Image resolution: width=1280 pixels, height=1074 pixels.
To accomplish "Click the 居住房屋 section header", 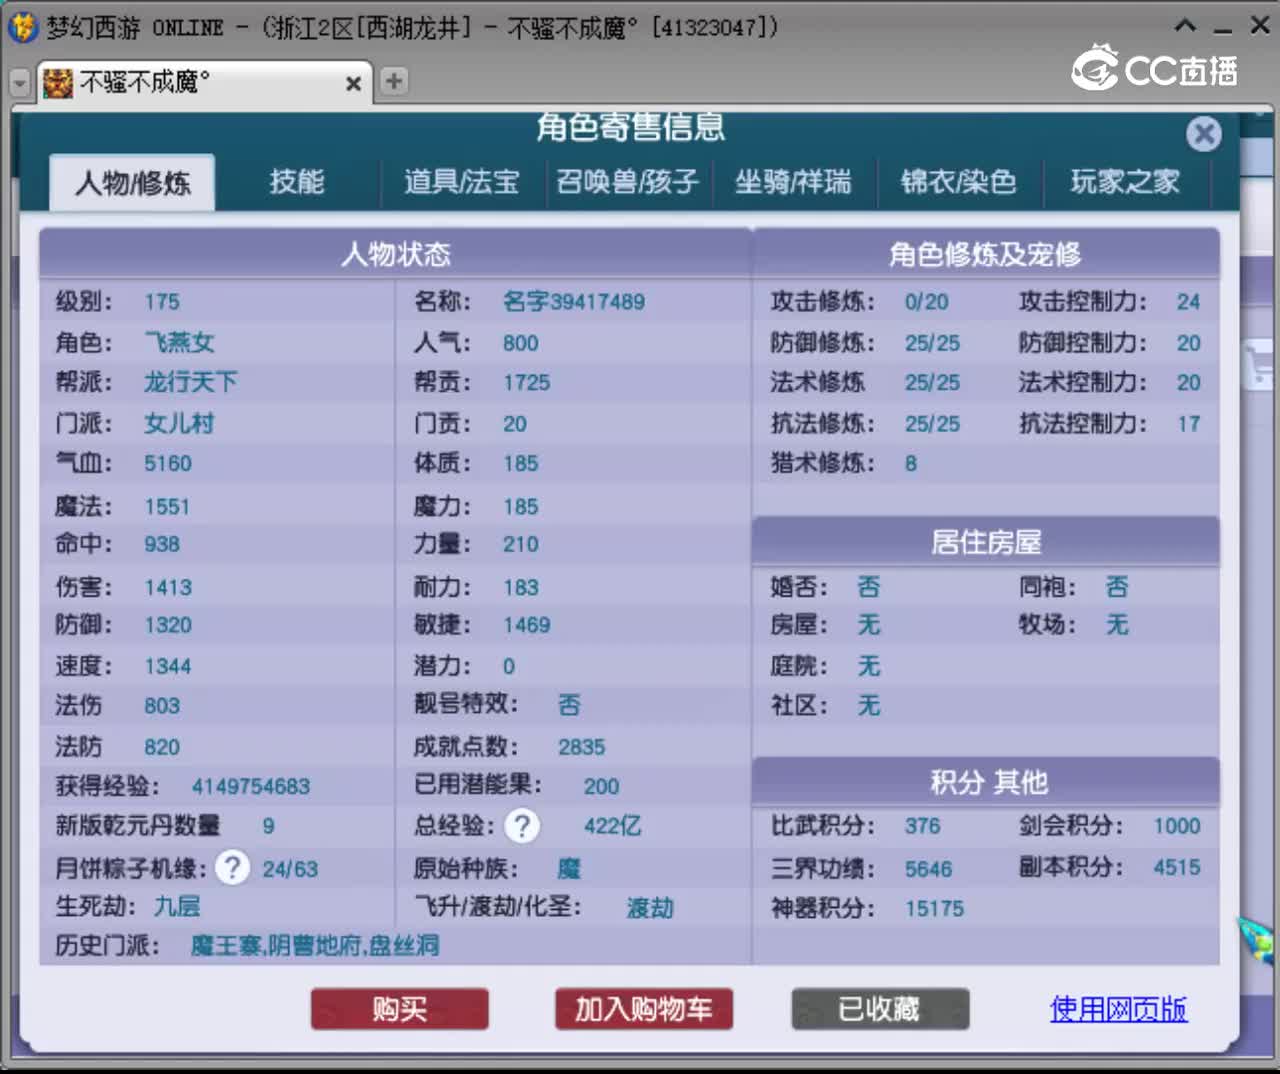I will tap(986, 542).
